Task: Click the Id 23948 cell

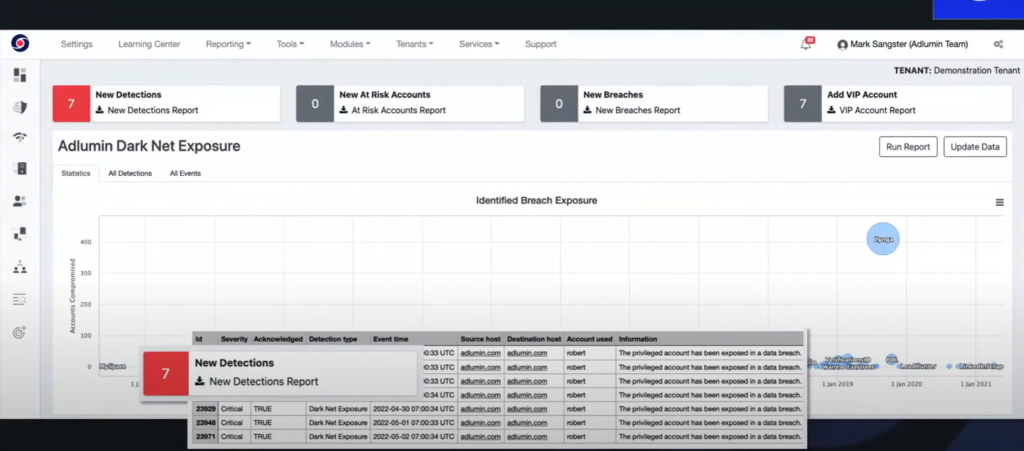Action: pyautogui.click(x=206, y=422)
